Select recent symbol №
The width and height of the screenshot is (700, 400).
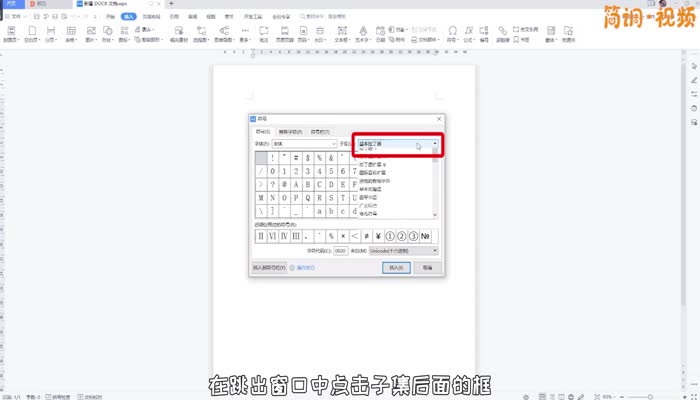(425, 236)
